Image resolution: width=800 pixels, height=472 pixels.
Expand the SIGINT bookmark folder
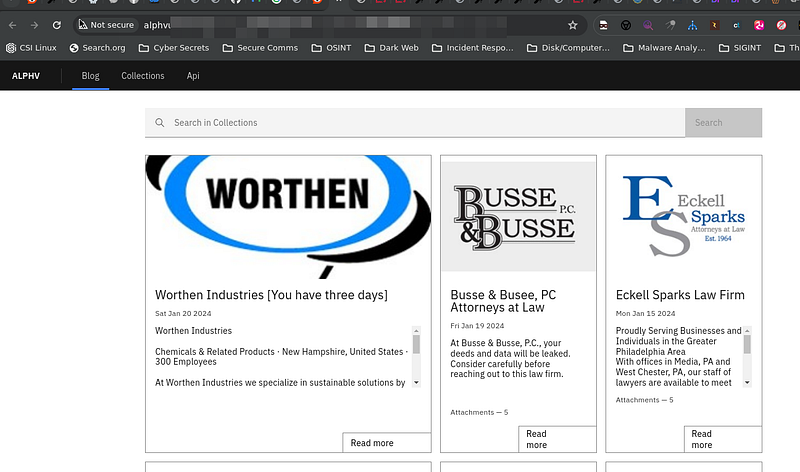point(740,48)
